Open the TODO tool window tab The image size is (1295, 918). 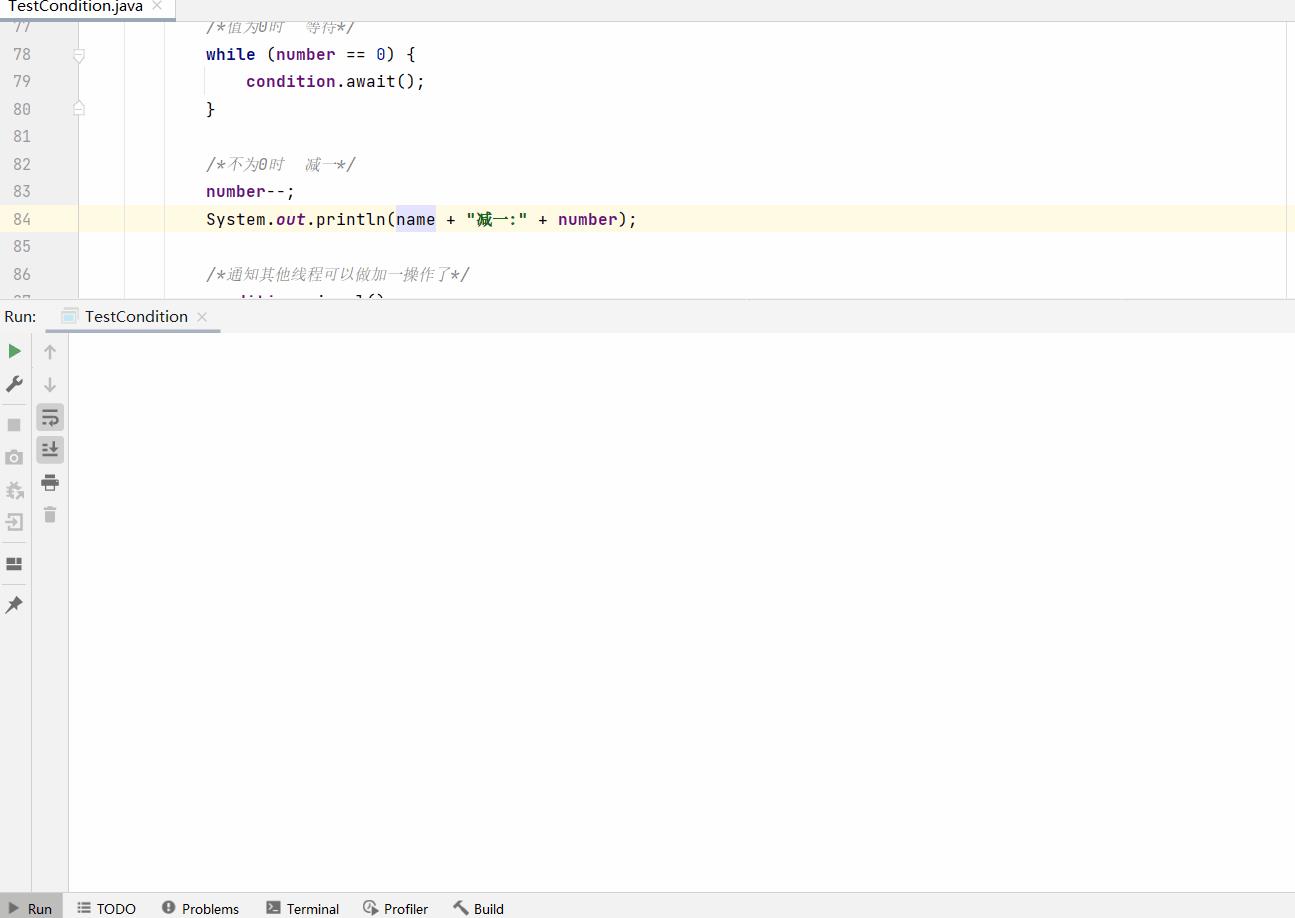pos(106,908)
